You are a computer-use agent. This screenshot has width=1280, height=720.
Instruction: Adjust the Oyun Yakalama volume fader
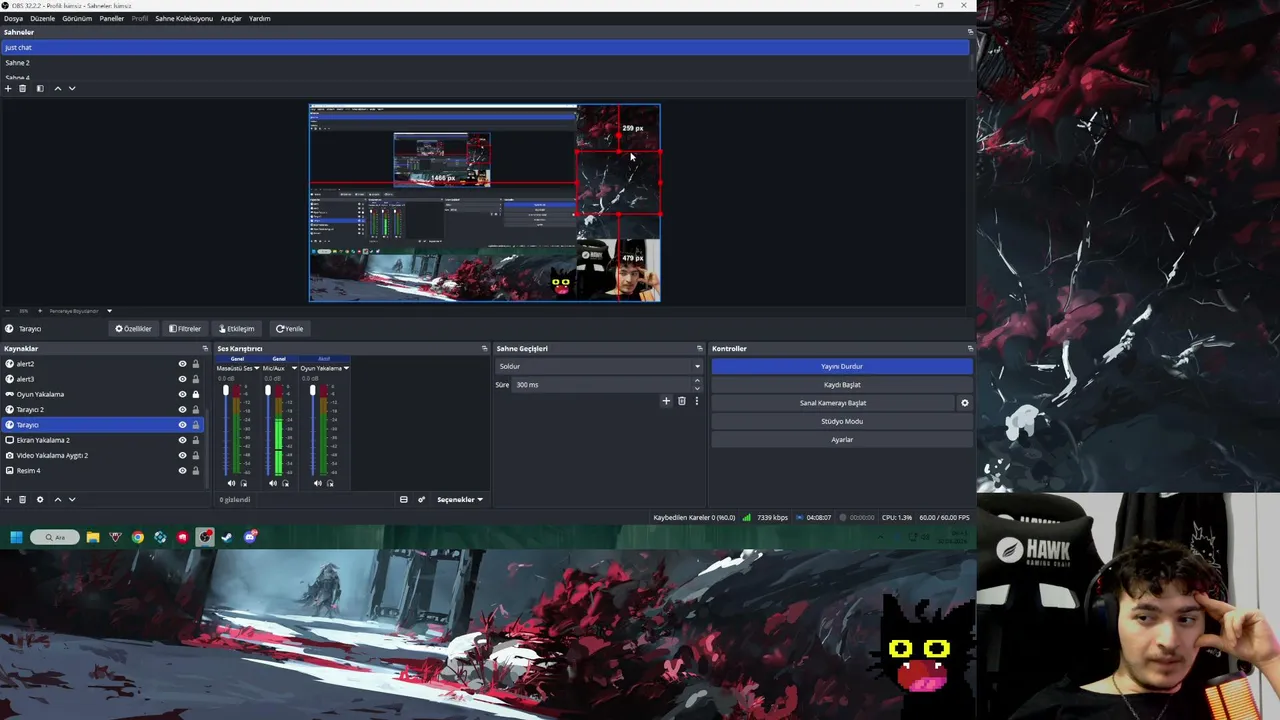(312, 391)
